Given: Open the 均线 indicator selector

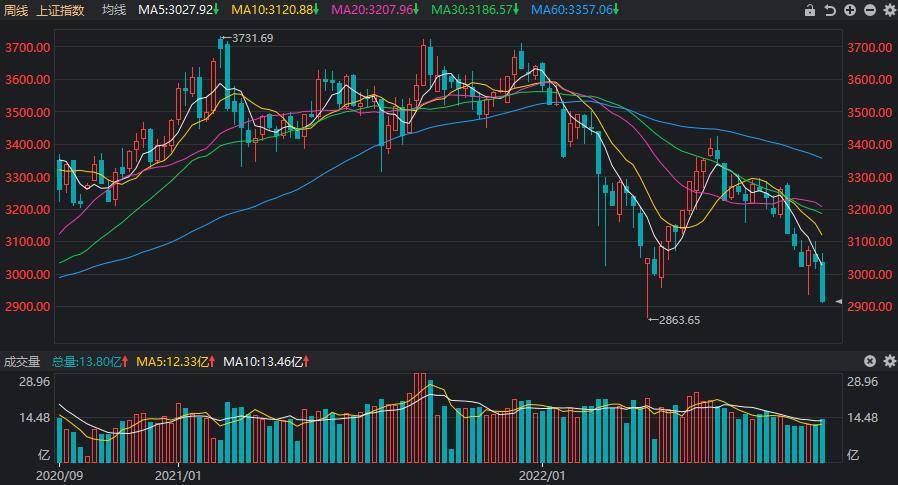Looking at the screenshot, I should [114, 10].
